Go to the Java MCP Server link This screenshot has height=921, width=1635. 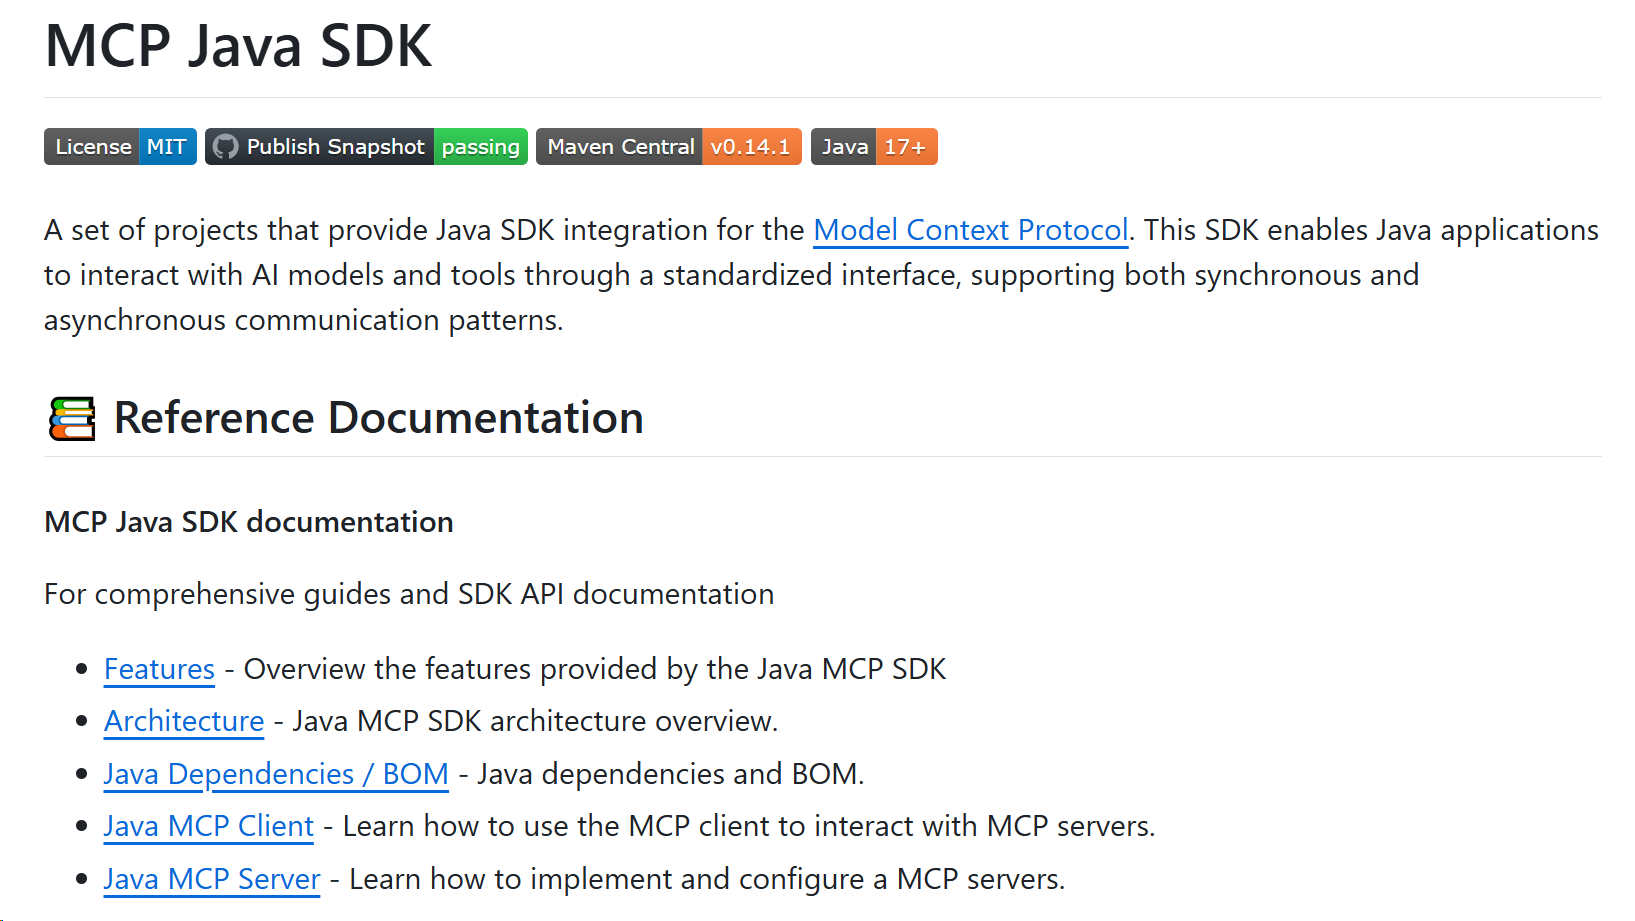coord(212,879)
